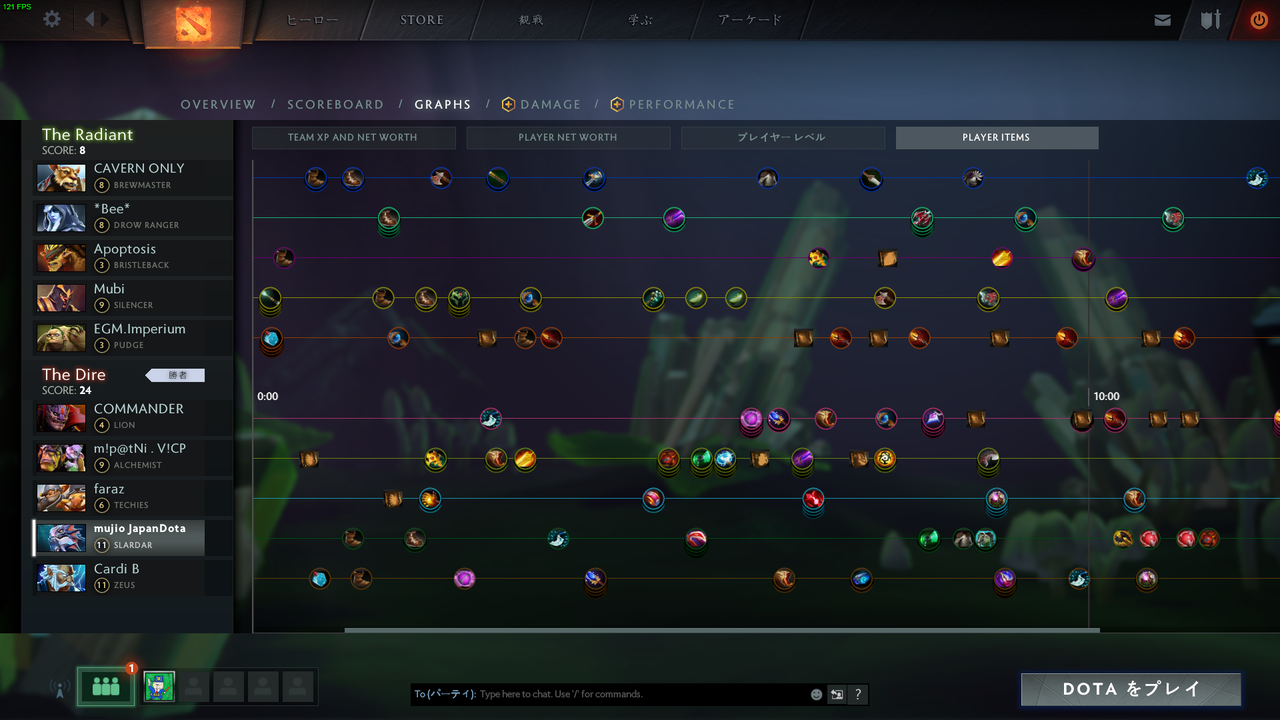Switch to the SCOREBOARD tab
1280x720 pixels.
[335, 104]
